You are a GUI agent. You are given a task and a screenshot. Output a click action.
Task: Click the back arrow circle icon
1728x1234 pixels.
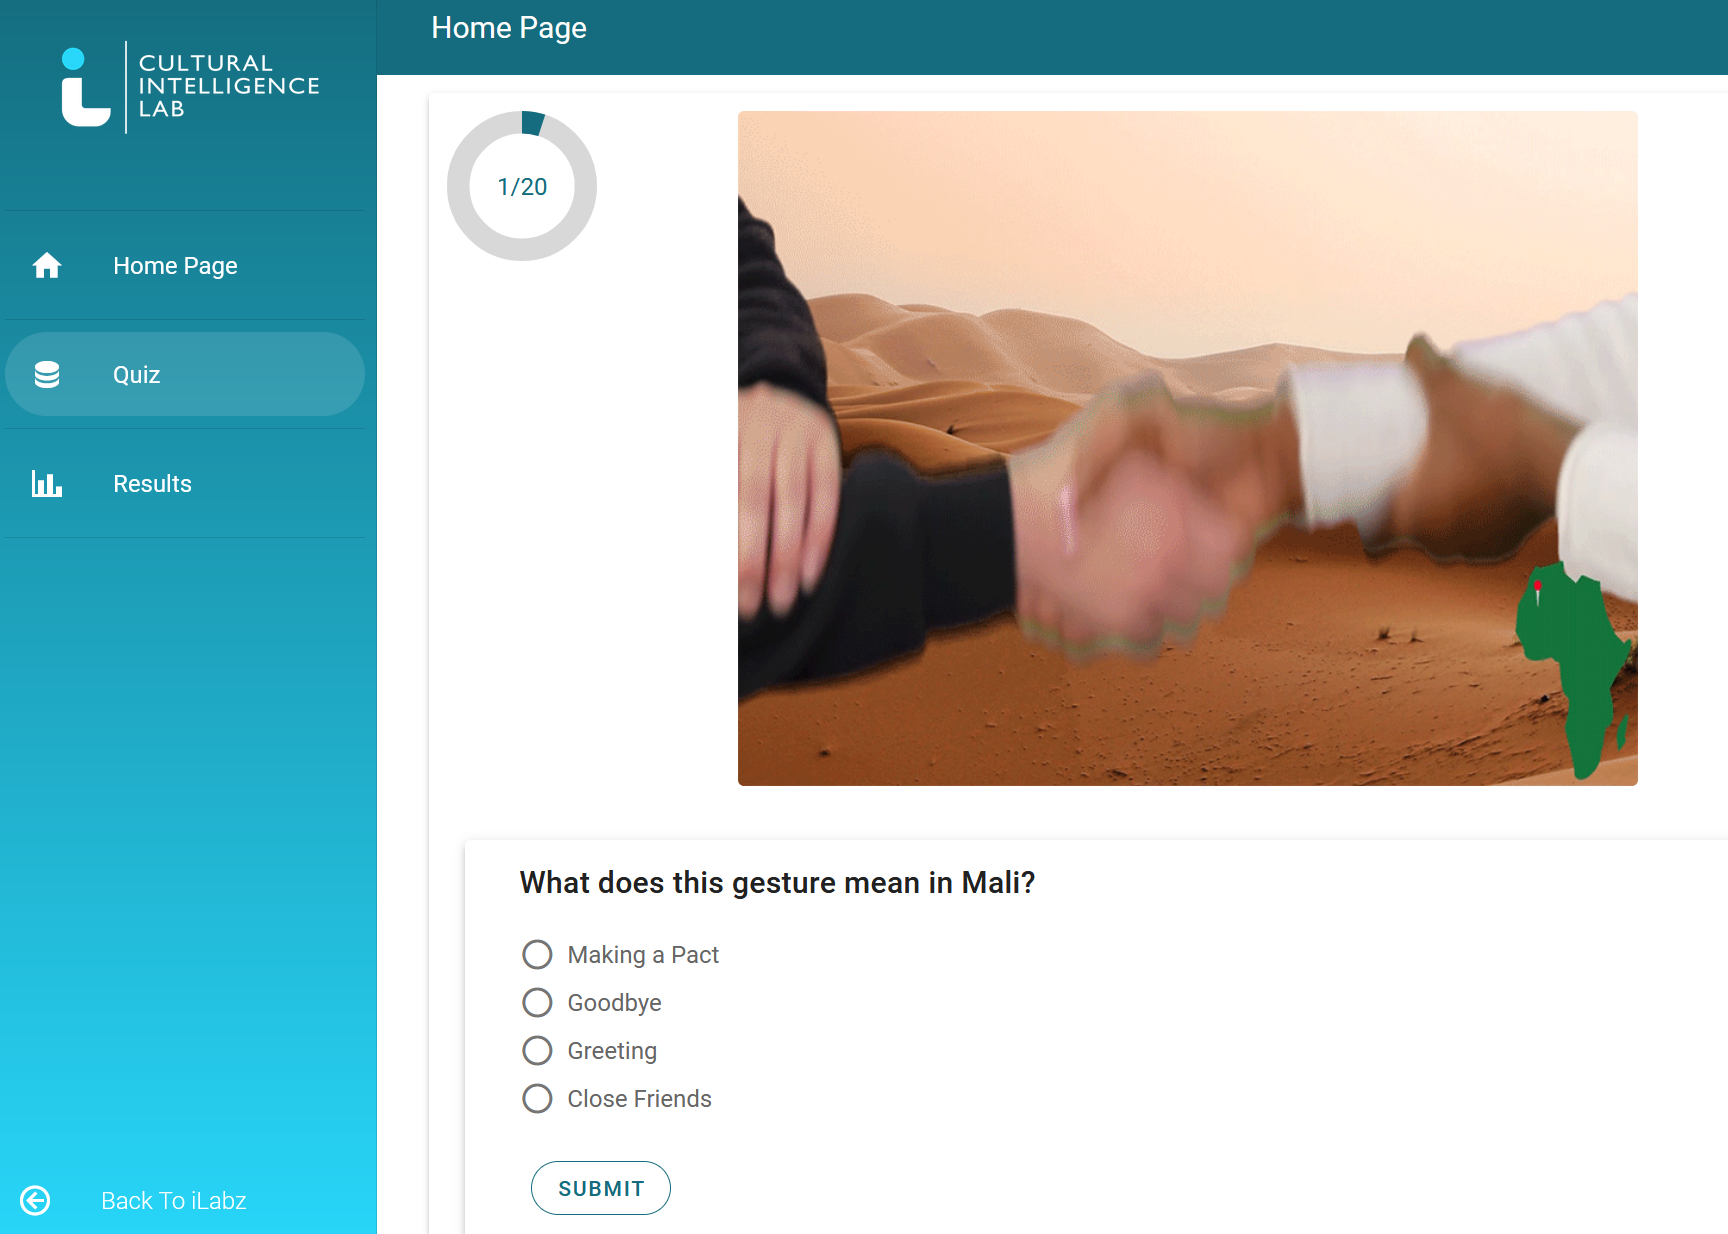click(35, 1200)
